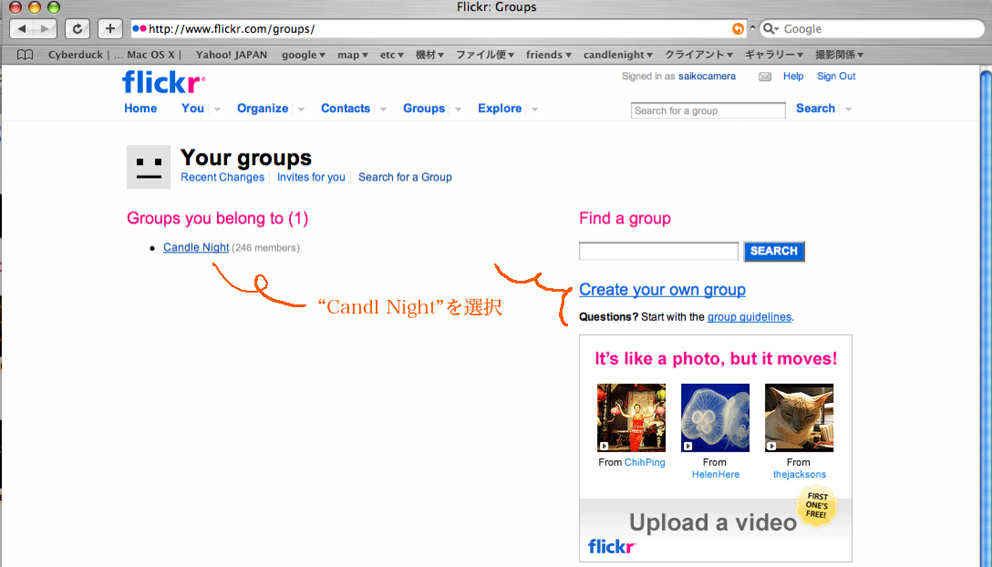View Recent Changes
This screenshot has height=567, width=992.
(x=222, y=177)
